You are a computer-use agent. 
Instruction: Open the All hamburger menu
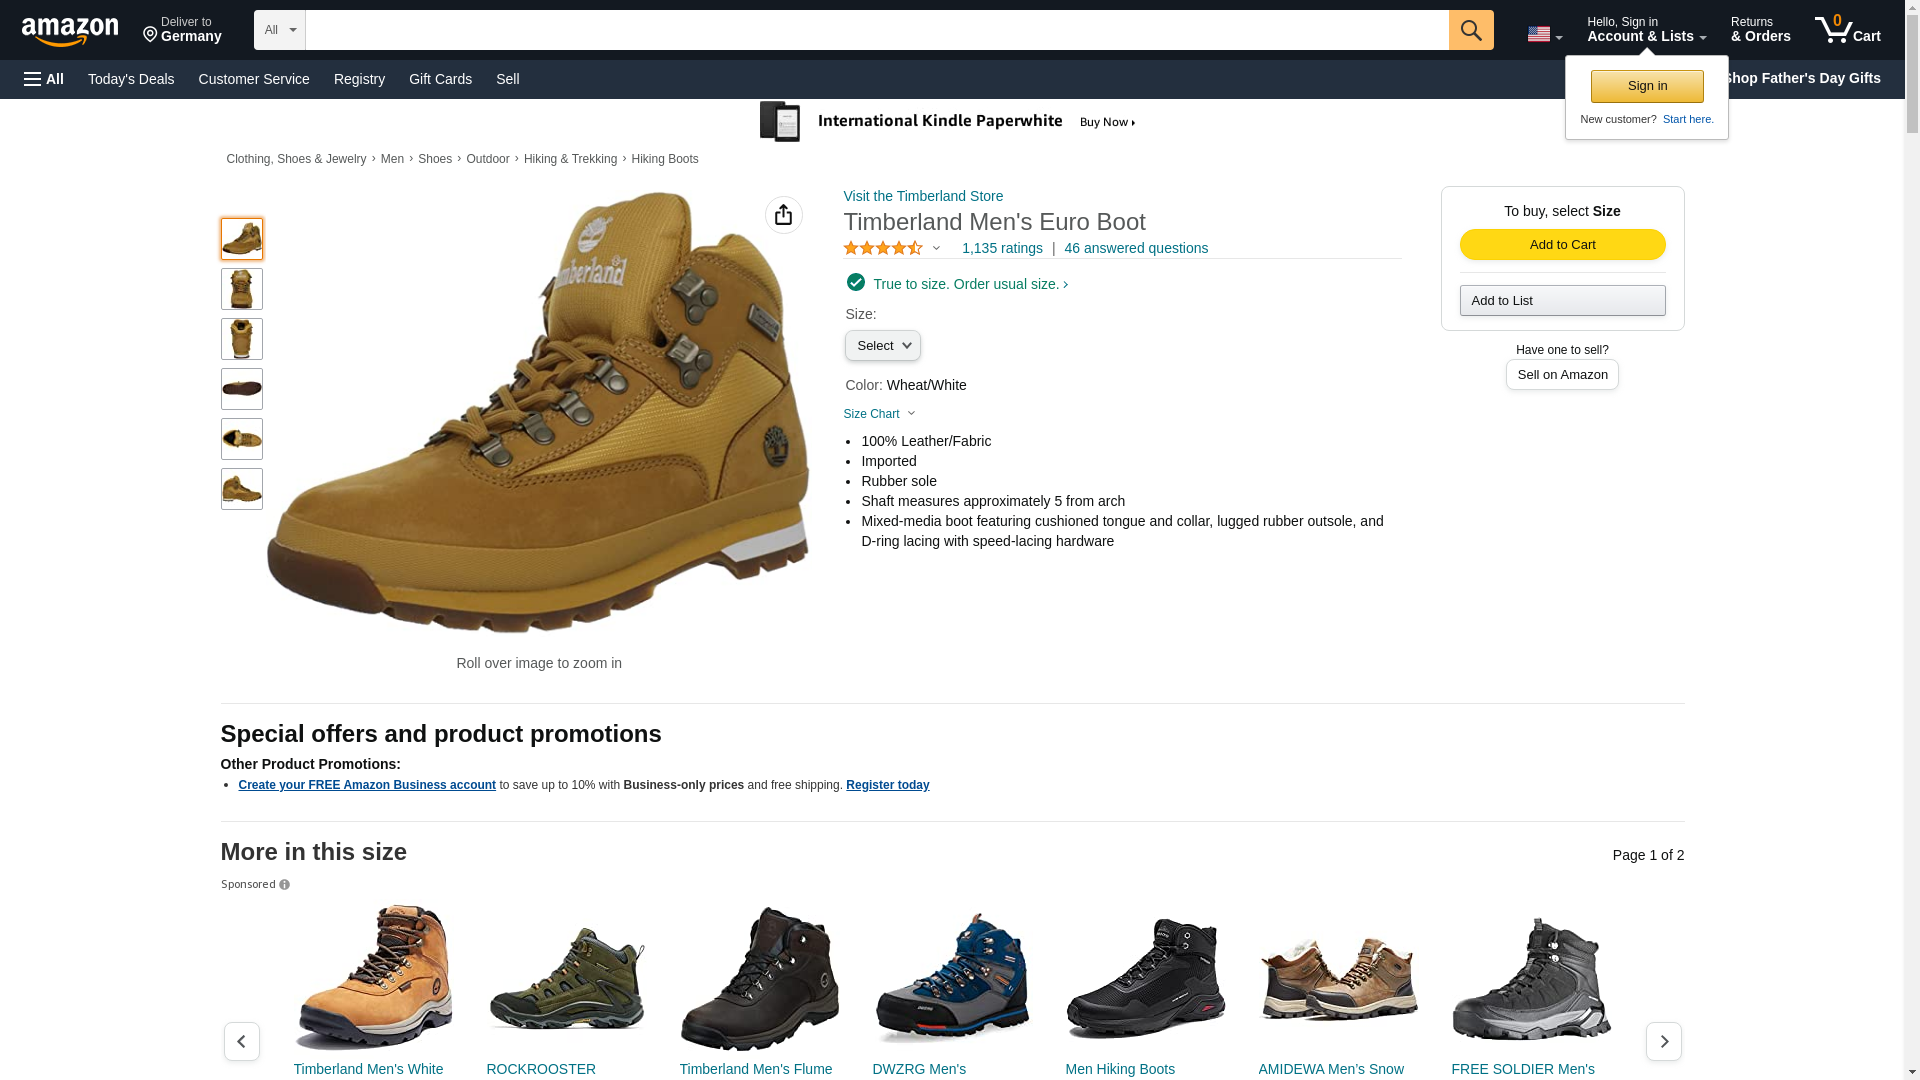tap(44, 79)
